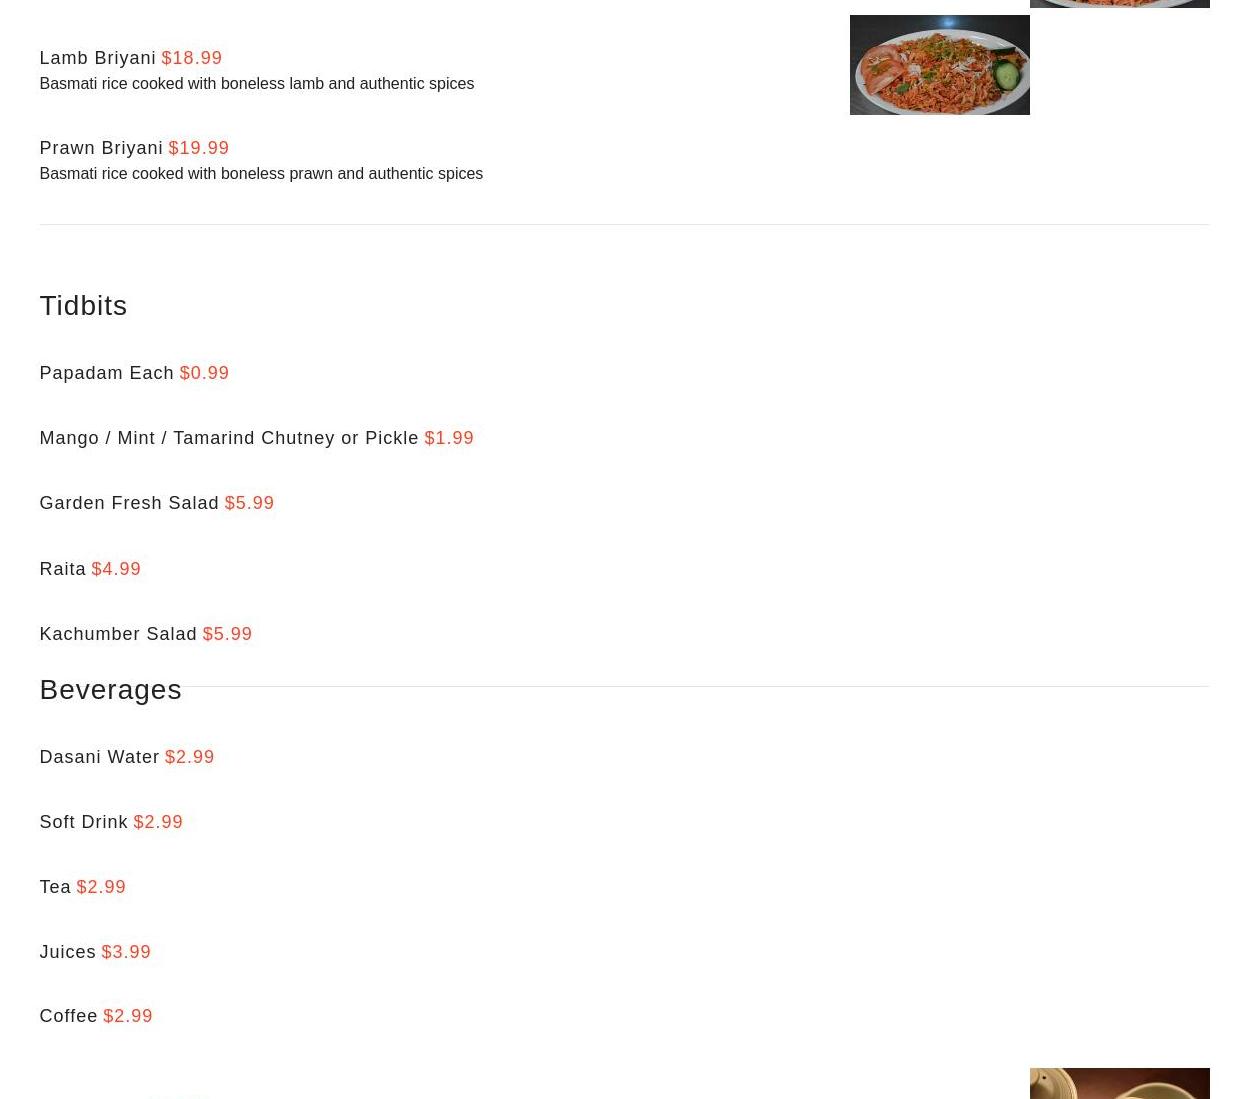Choose the Kachumber Salad item
Viewport: 1250px width, 1099px height.
[118, 634]
